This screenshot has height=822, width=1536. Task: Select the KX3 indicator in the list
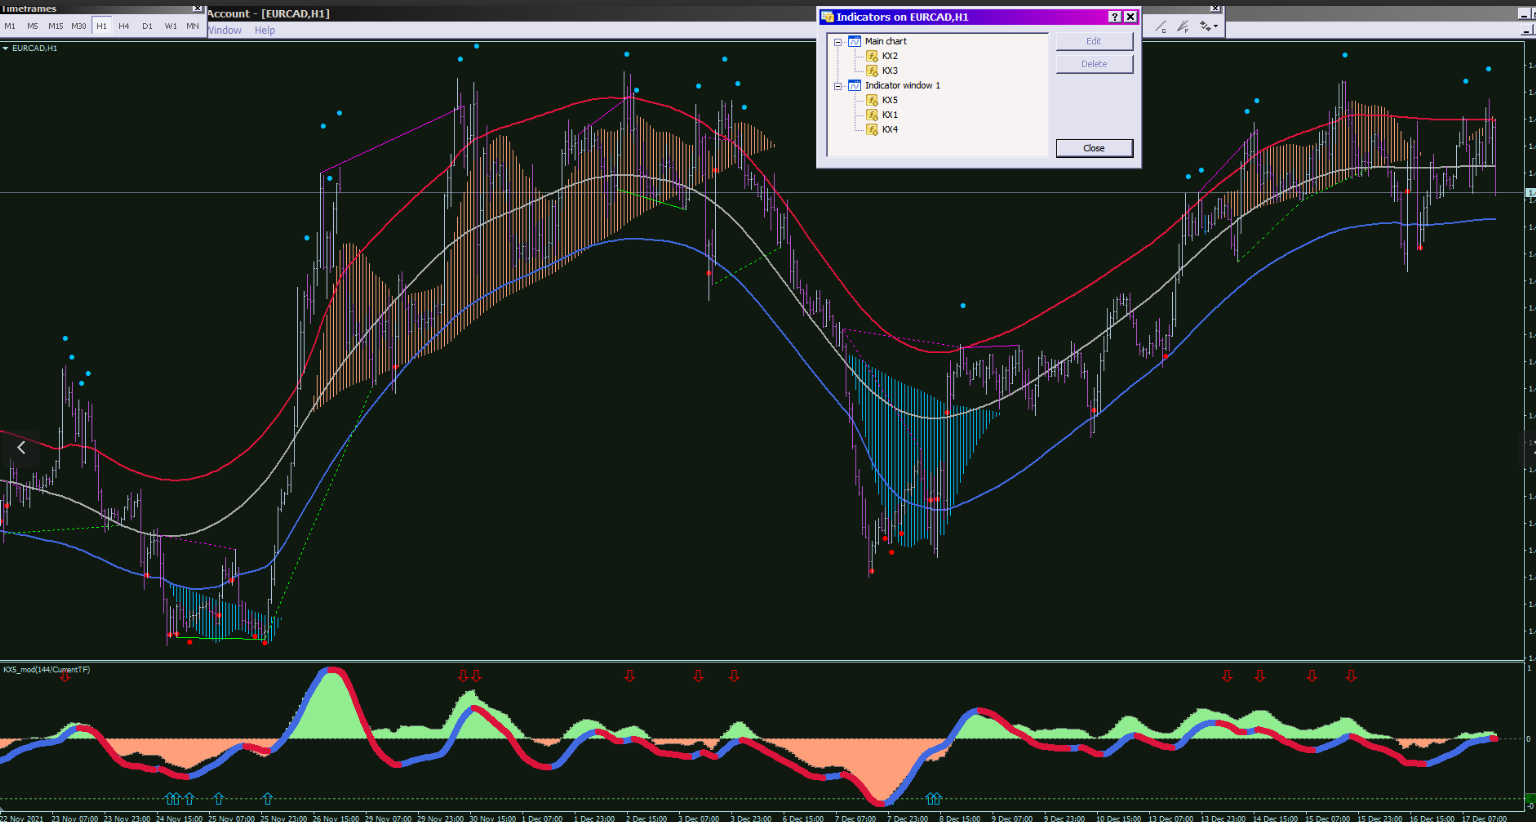click(889, 71)
